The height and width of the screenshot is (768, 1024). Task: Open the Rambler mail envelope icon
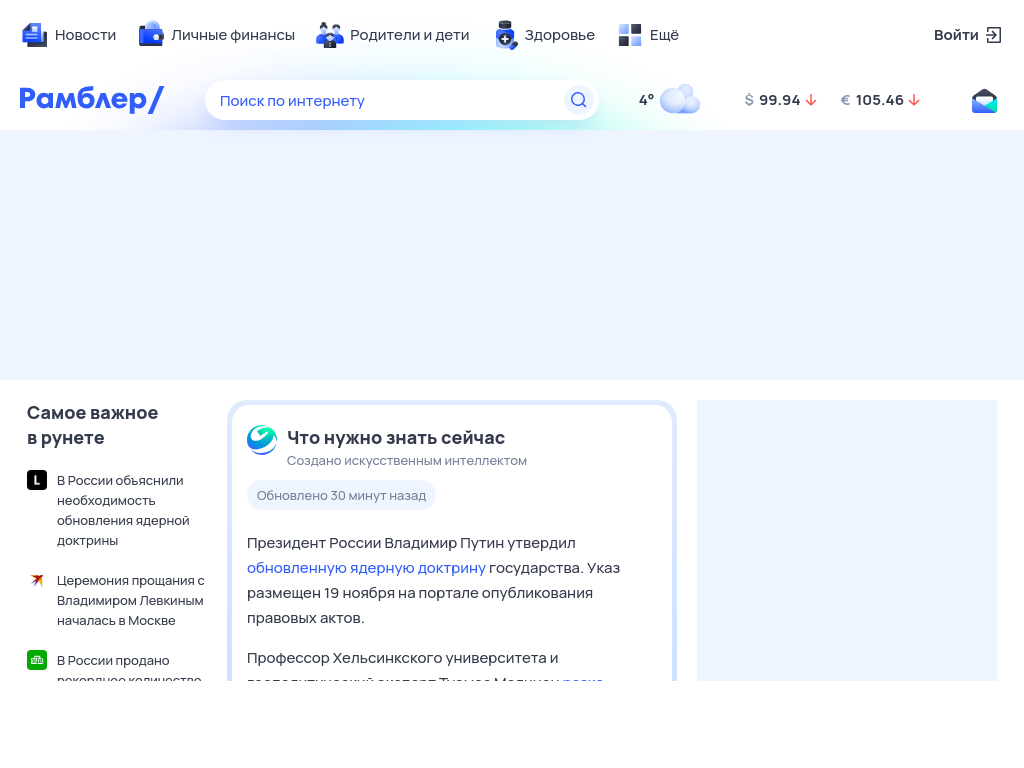coord(984,101)
